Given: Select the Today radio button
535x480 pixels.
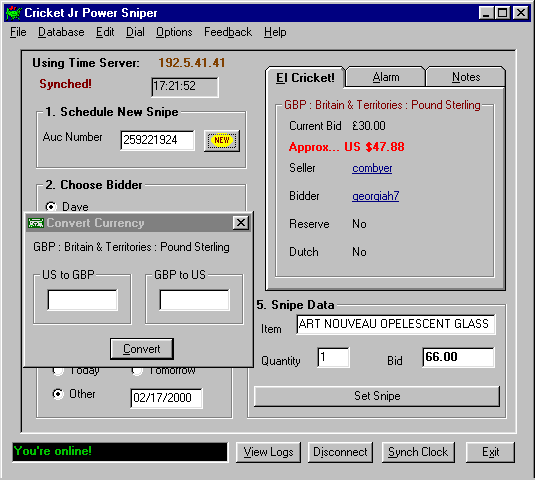Looking at the screenshot, I should tap(58, 371).
